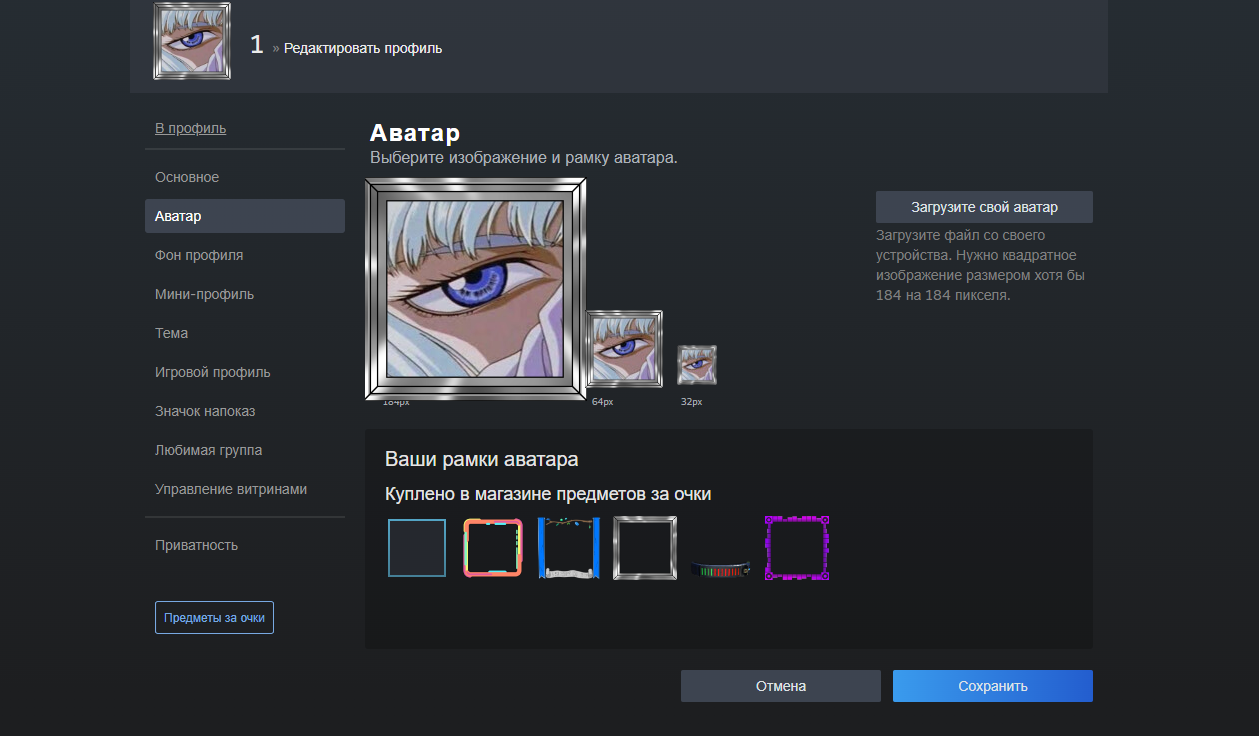The width and height of the screenshot is (1259, 736).
Task: Click the 'Отмена' button
Action: [781, 686]
